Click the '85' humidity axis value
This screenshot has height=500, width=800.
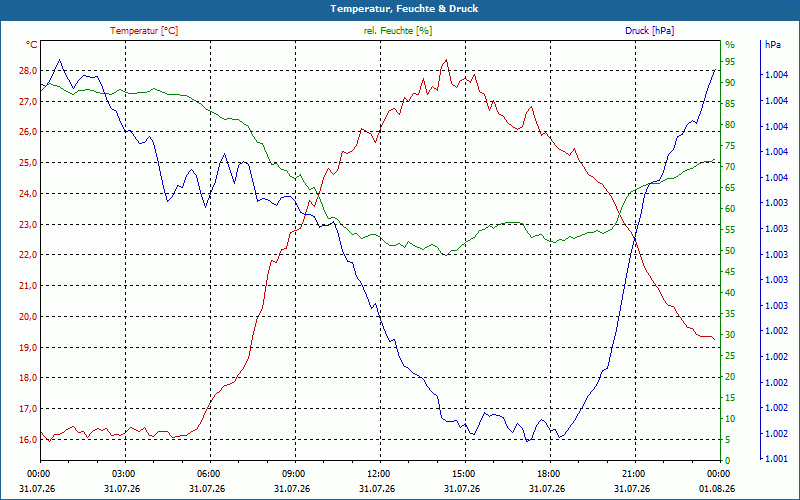(730, 104)
